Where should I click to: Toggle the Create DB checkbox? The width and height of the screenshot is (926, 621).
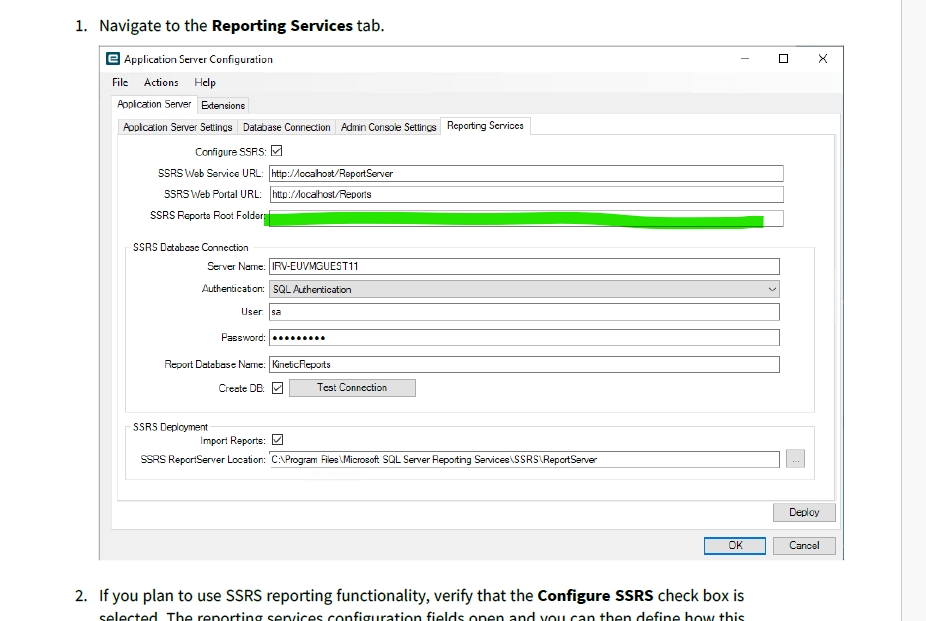click(278, 388)
